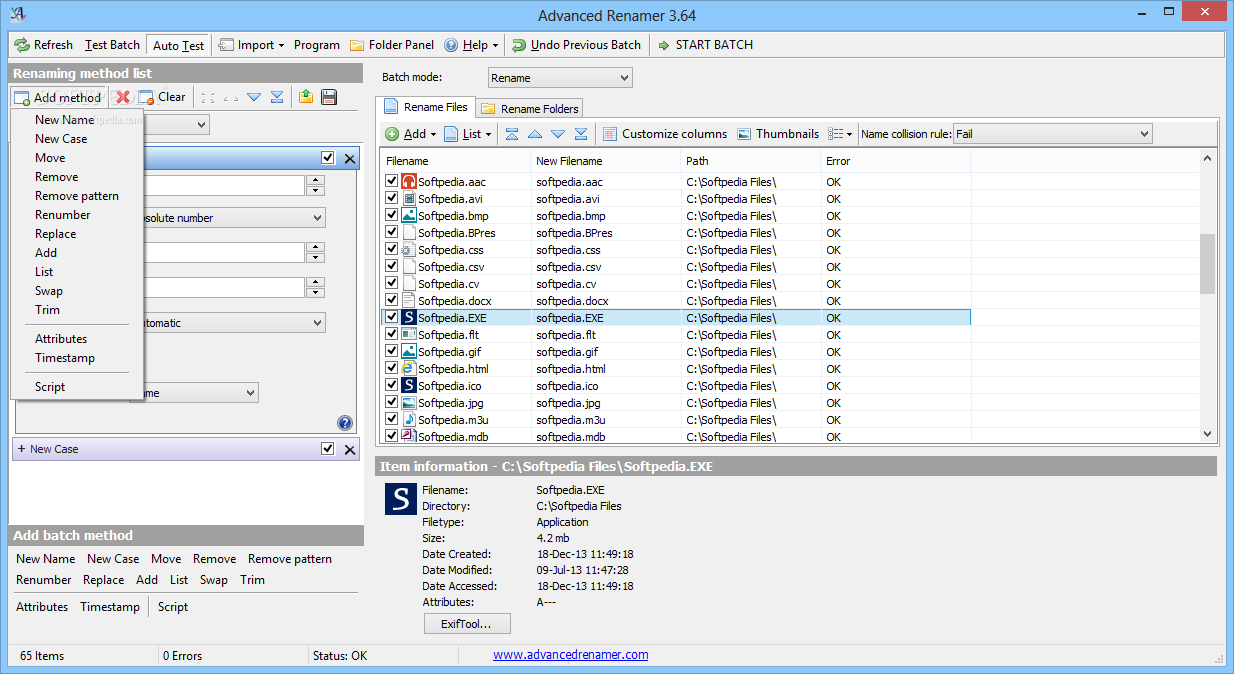Click the Clear methods button
Image resolution: width=1234 pixels, height=674 pixels.
162,97
